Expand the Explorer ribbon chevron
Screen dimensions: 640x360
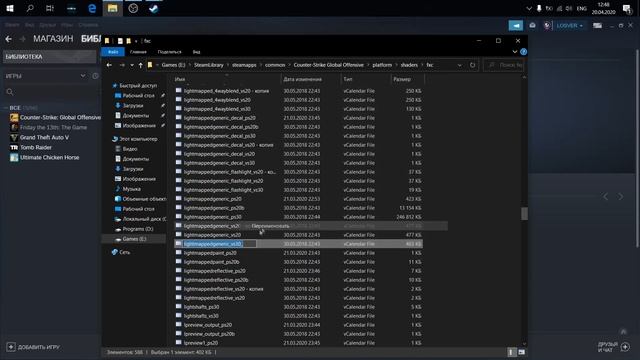(x=515, y=52)
